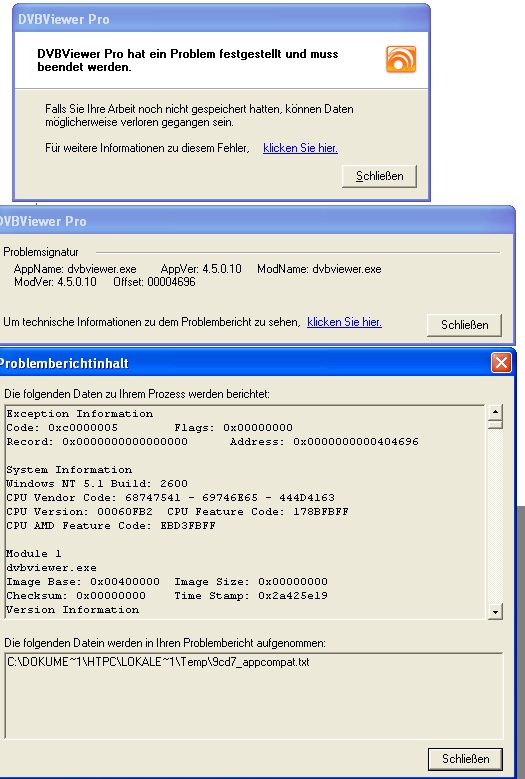
Task: Click Schließen at the bottom of Problemberichtinhalt
Action: click(465, 759)
